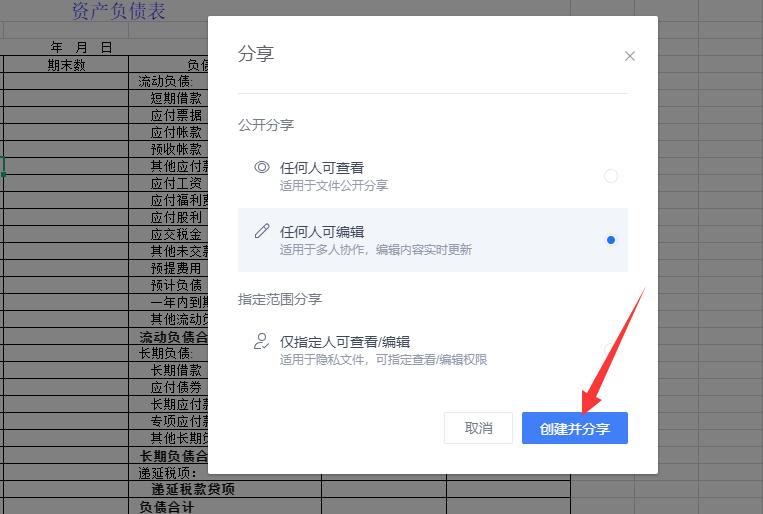Screen dimensions: 763x514
Task: Click the 适用于文件公开分享 description
Action: pyautogui.click(x=333, y=185)
